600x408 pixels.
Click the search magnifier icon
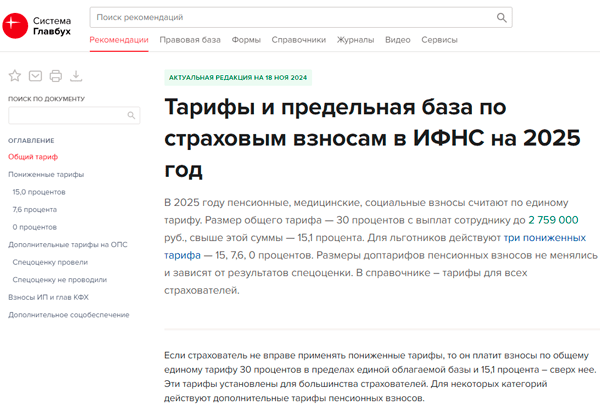pos(501,18)
